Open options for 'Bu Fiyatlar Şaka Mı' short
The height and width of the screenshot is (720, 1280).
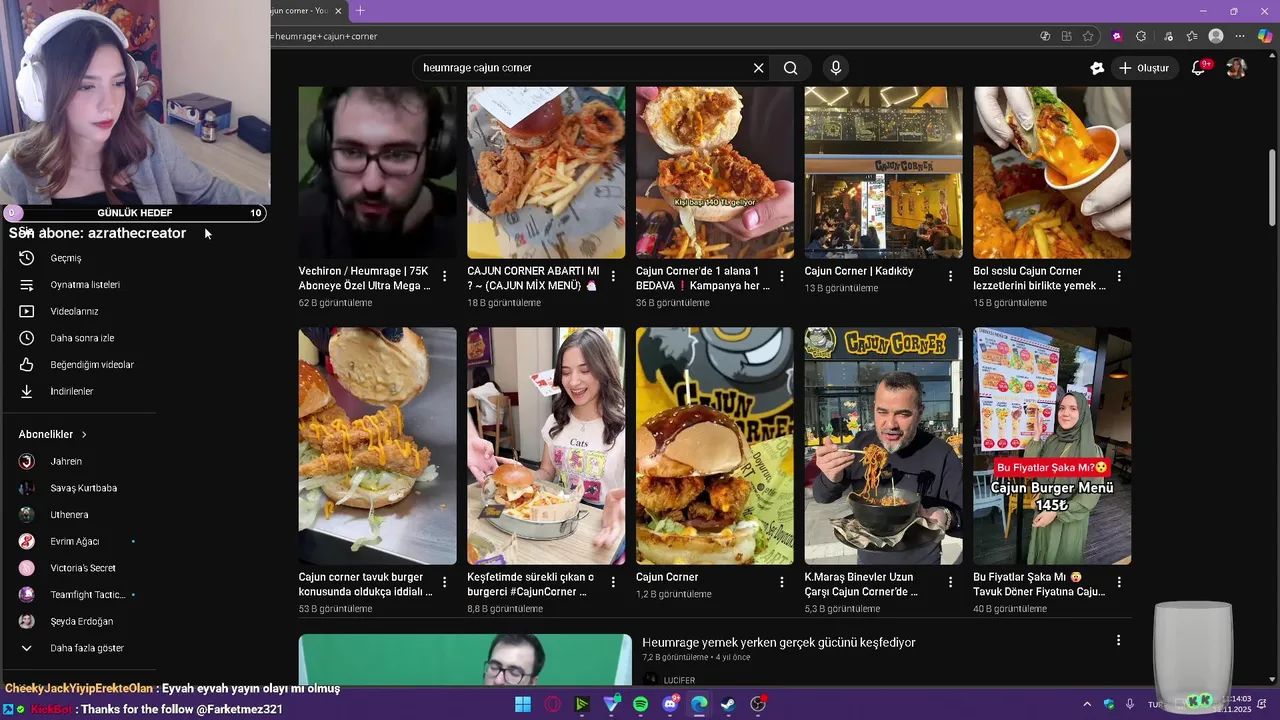pyautogui.click(x=1119, y=582)
